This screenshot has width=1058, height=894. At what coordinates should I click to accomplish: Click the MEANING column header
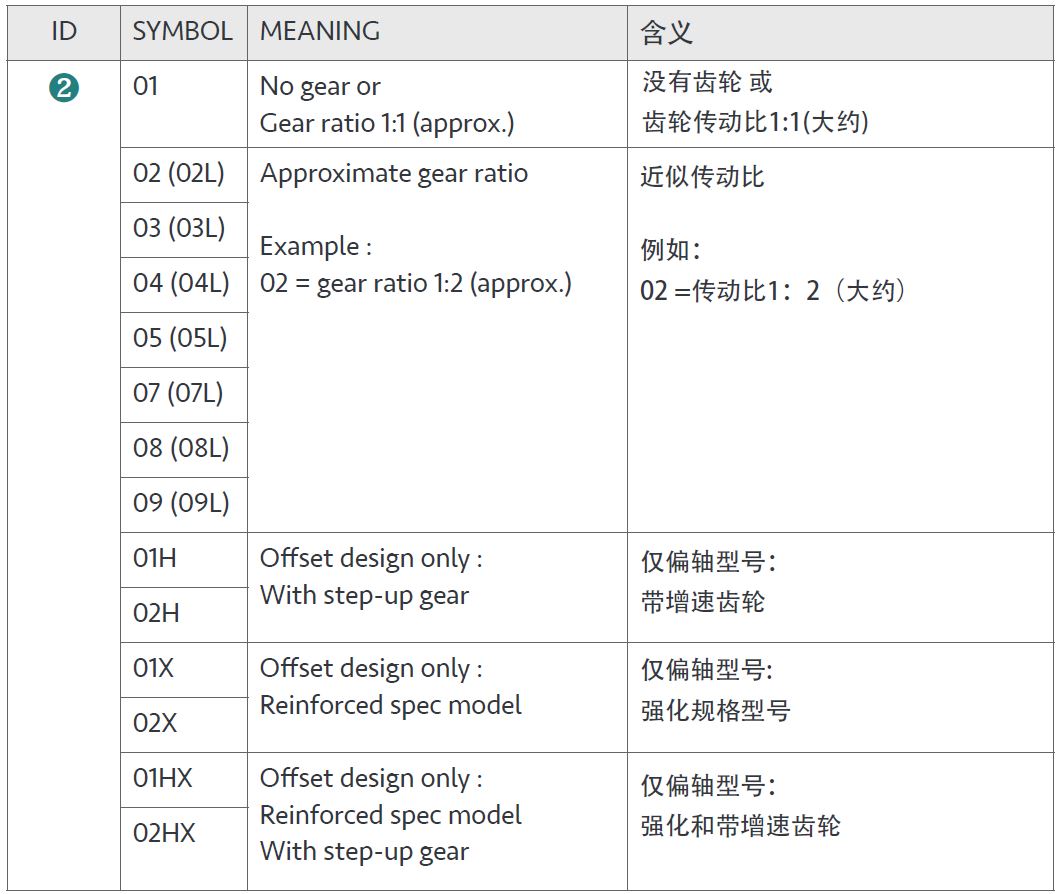point(320,31)
